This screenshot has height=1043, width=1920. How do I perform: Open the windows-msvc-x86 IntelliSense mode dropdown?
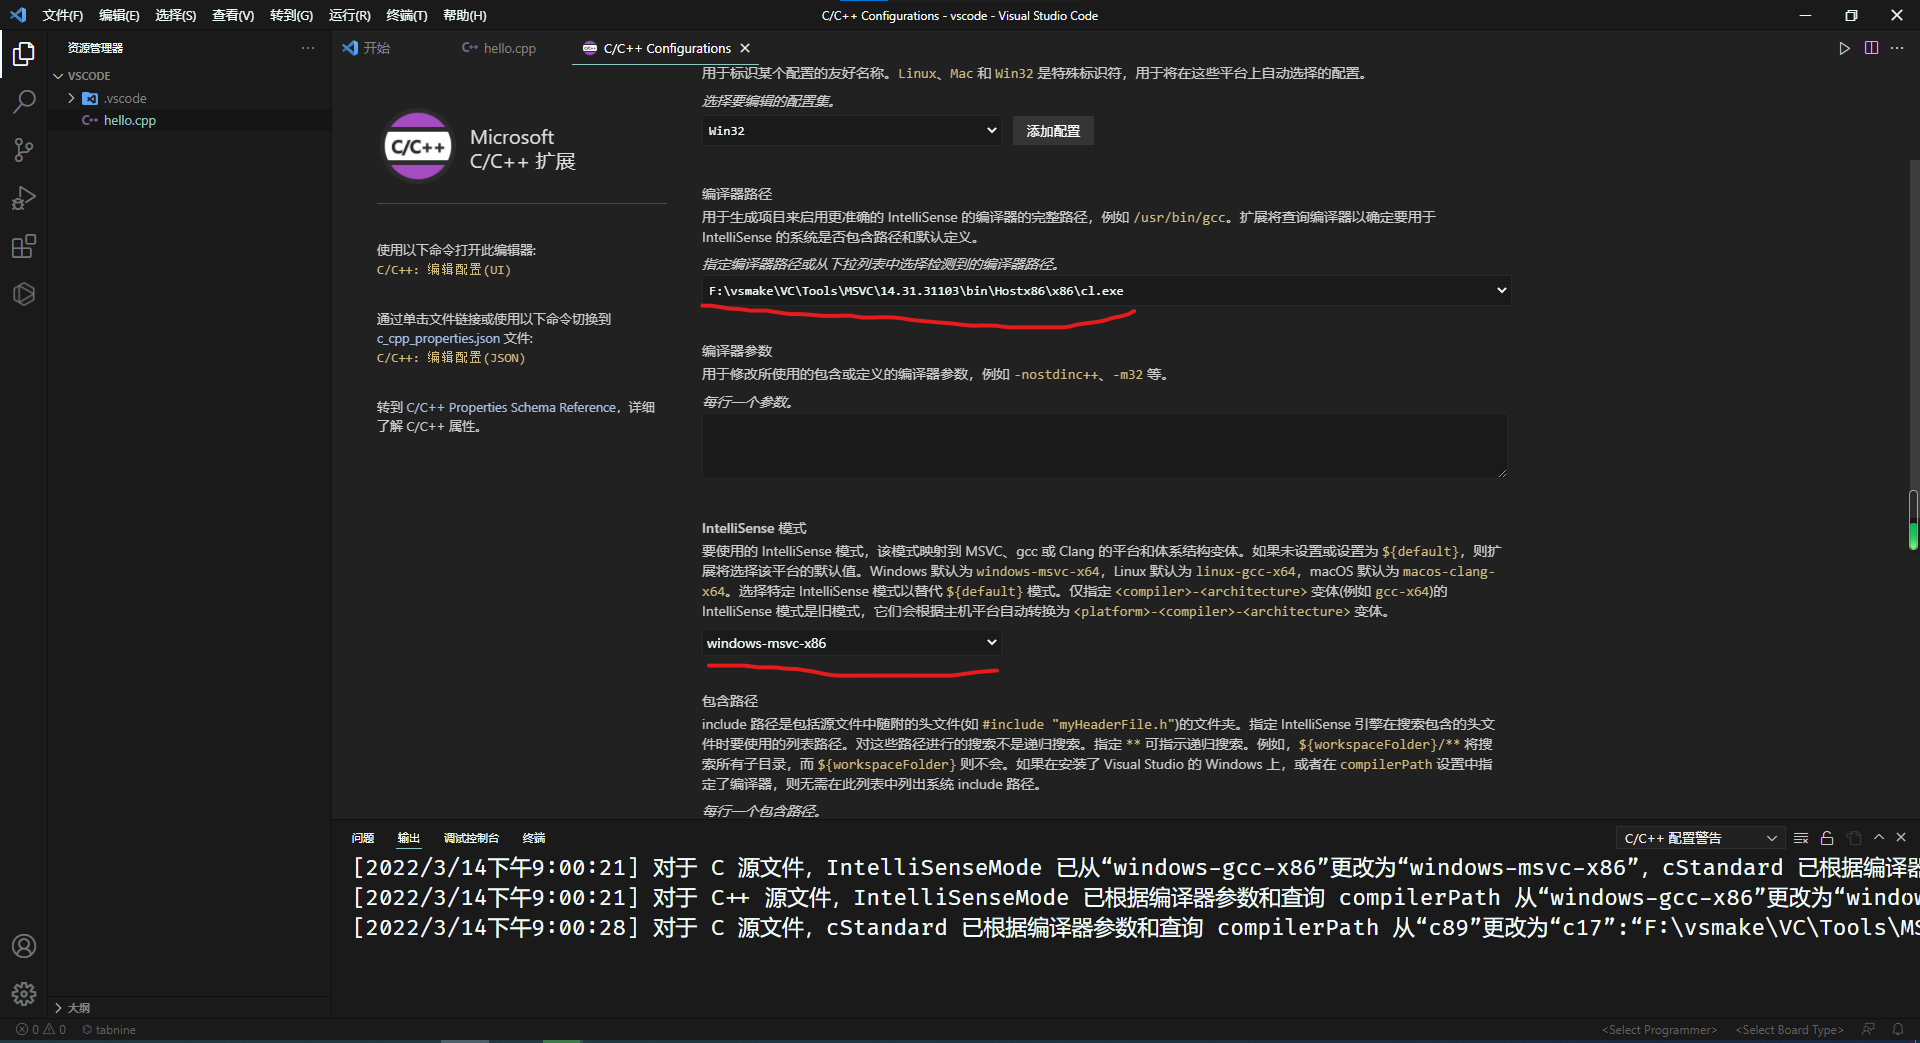click(851, 643)
